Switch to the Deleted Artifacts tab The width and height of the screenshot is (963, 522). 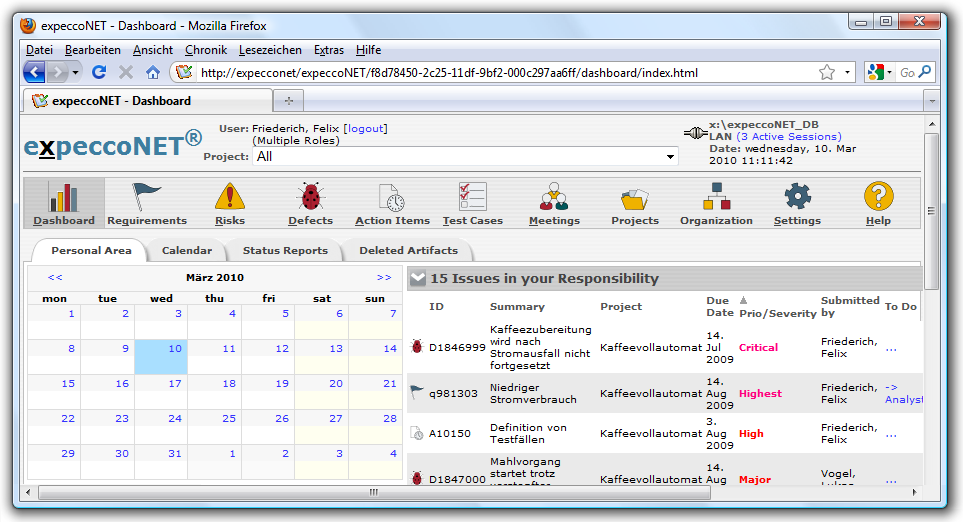point(408,250)
